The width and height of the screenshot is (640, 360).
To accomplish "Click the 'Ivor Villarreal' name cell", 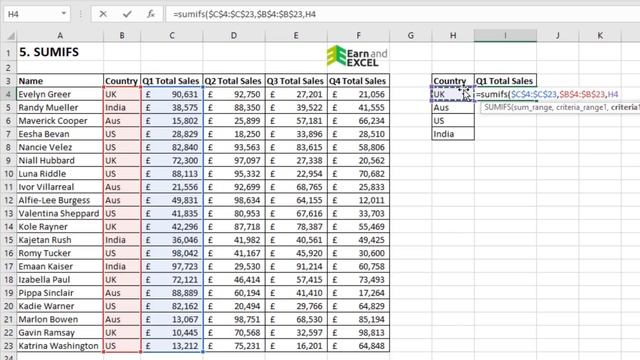I will pos(60,187).
